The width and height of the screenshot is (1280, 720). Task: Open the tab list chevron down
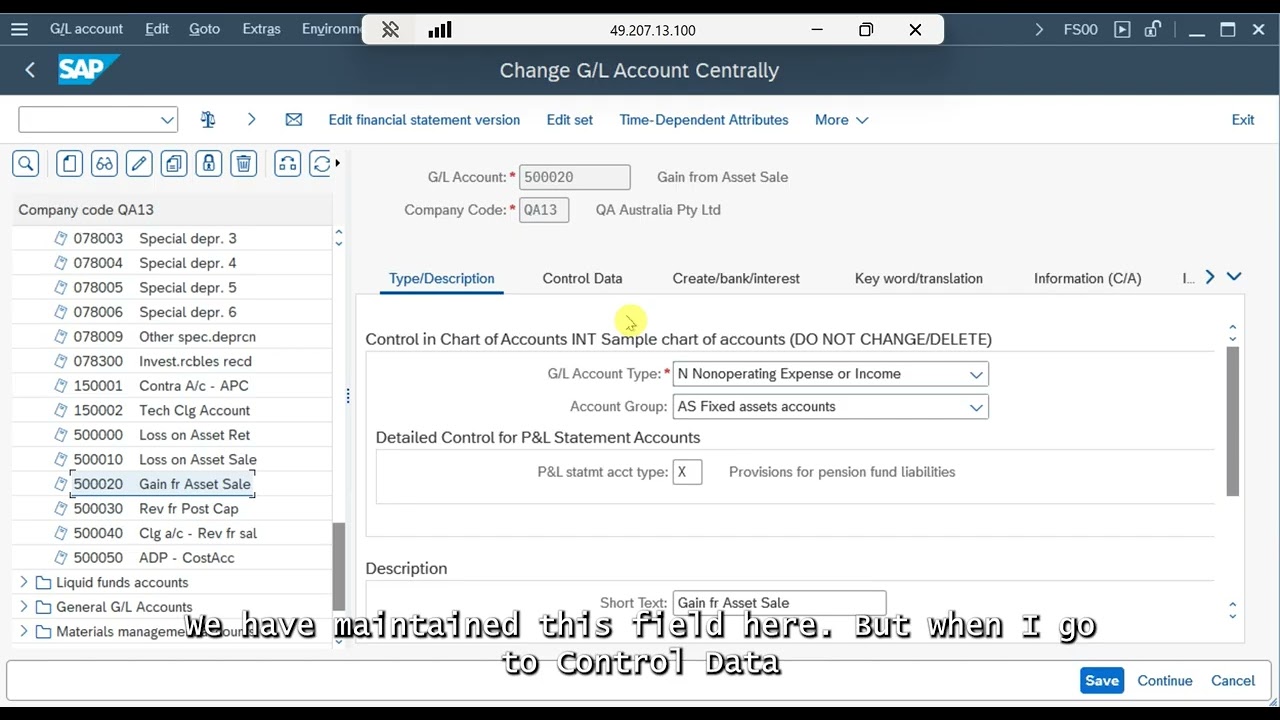click(1234, 277)
